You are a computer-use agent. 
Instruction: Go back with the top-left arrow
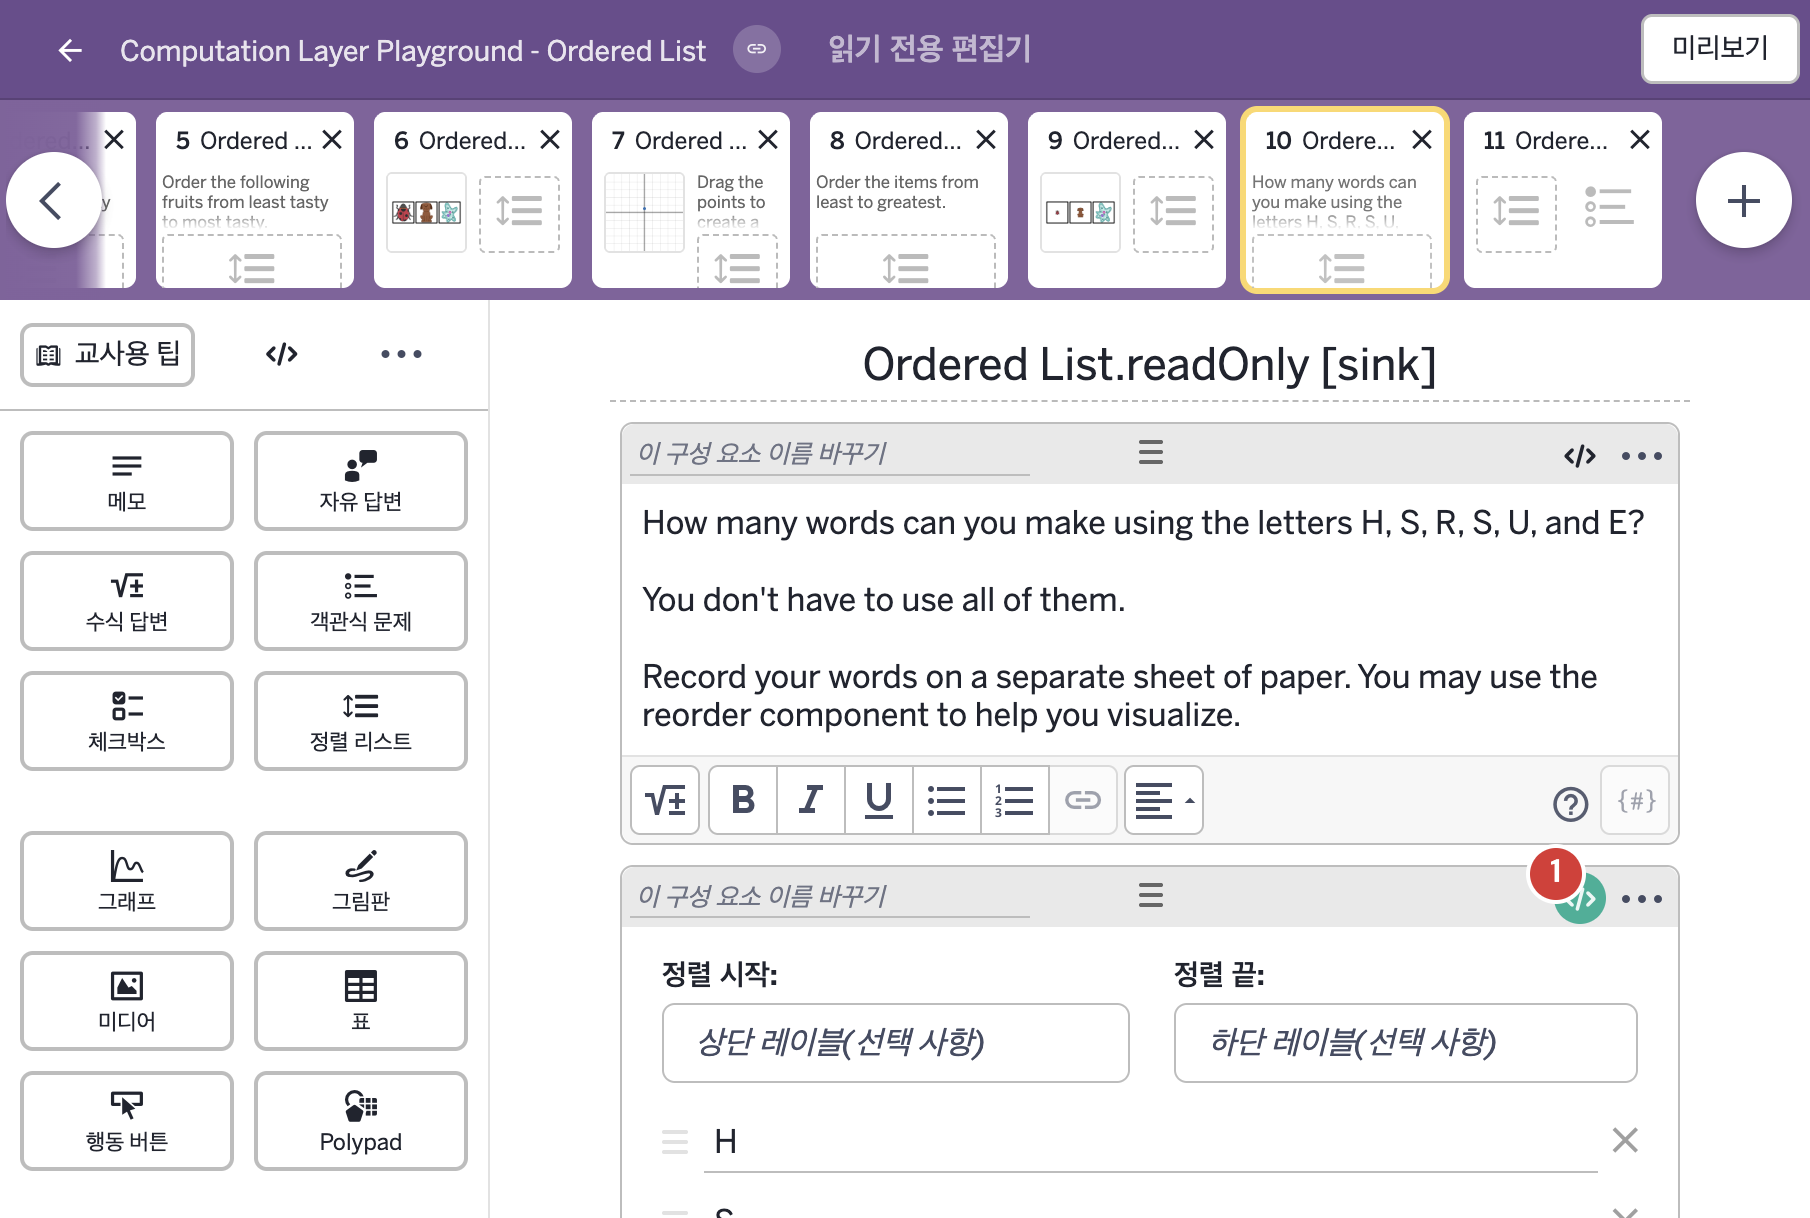pos(70,50)
